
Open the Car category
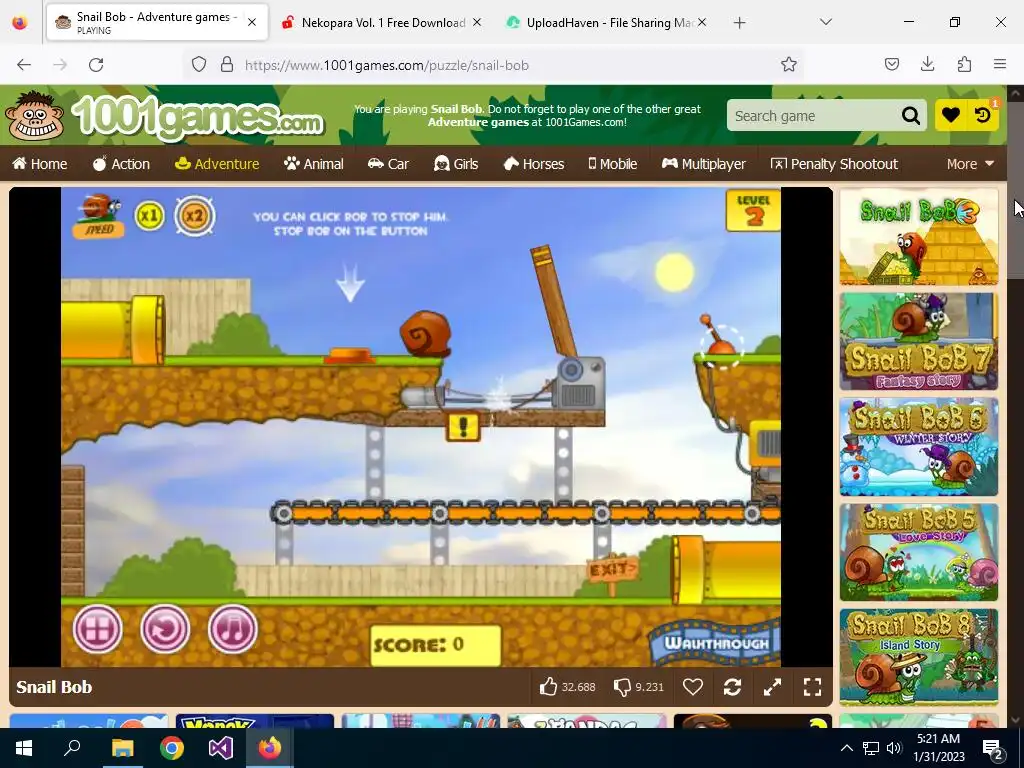pos(388,164)
